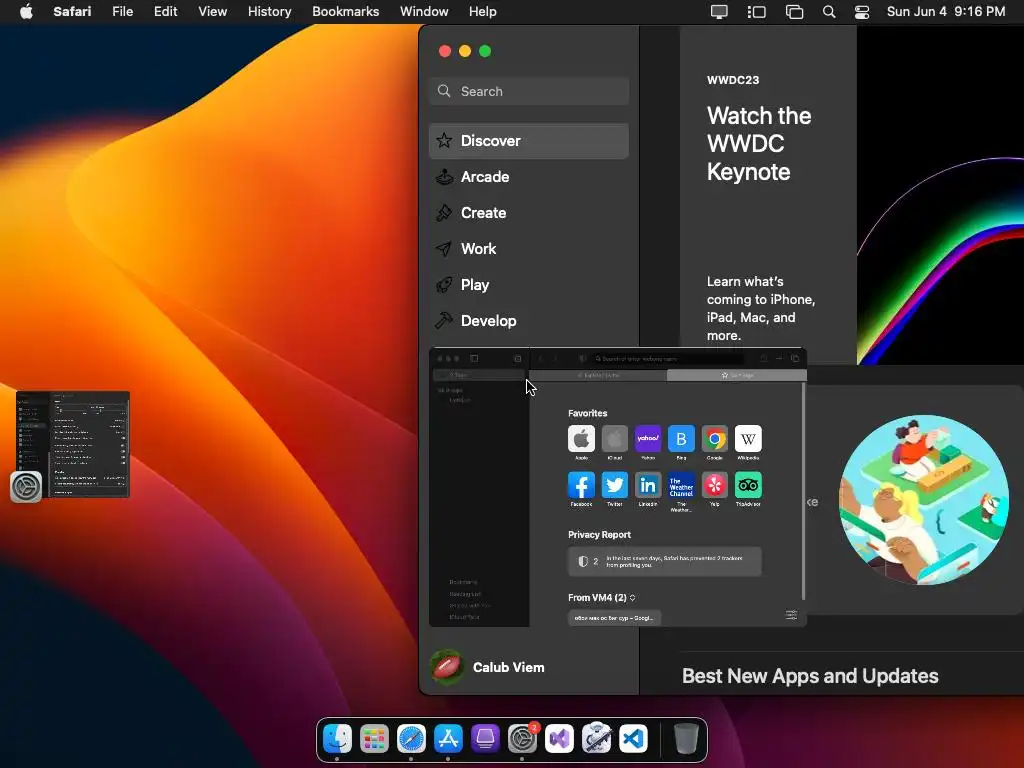Open the Bookmarks menu

click(345, 11)
